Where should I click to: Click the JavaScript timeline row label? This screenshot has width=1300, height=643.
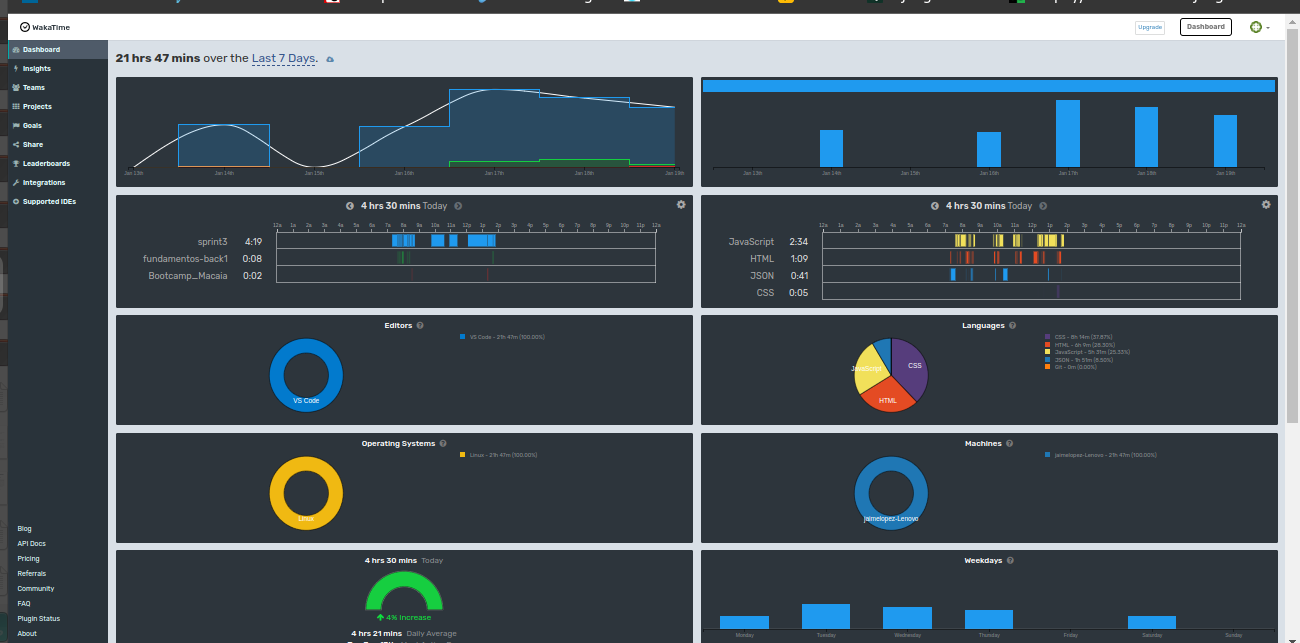point(752,241)
